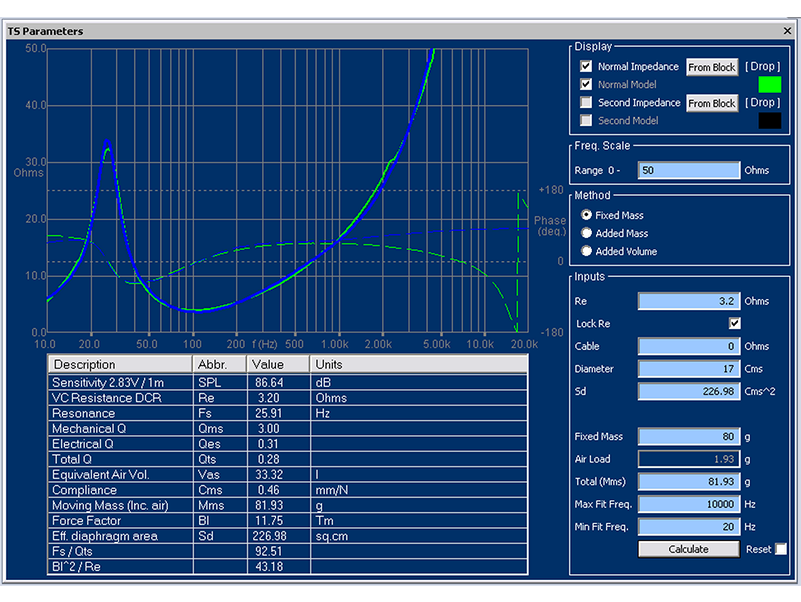Screen dimensions: 801x602
Task: Toggle the Normal Impedance checkbox
Action: (x=586, y=67)
